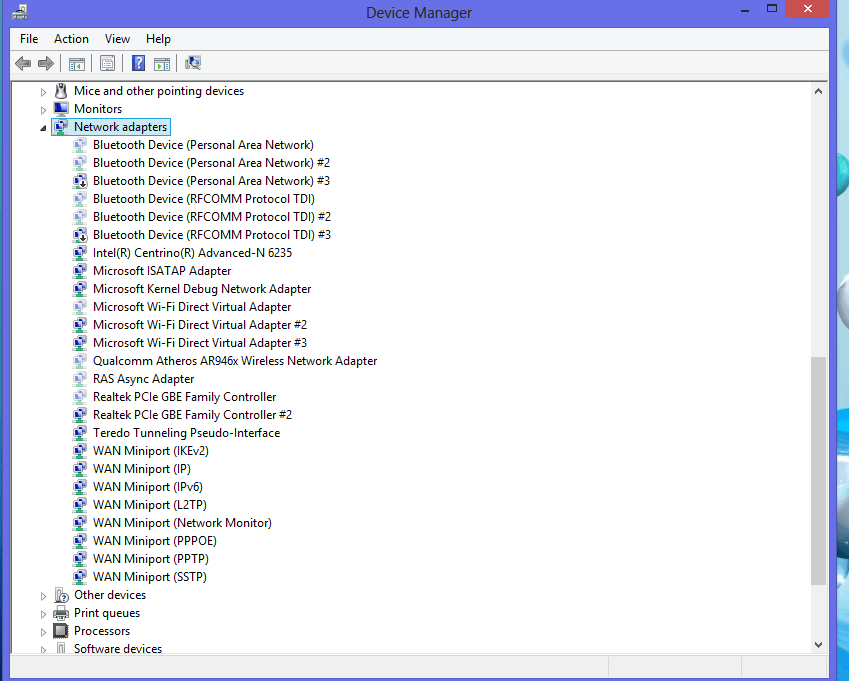
Task: Select Realtek PCIe GBE Family Controller
Action: pyautogui.click(x=184, y=397)
